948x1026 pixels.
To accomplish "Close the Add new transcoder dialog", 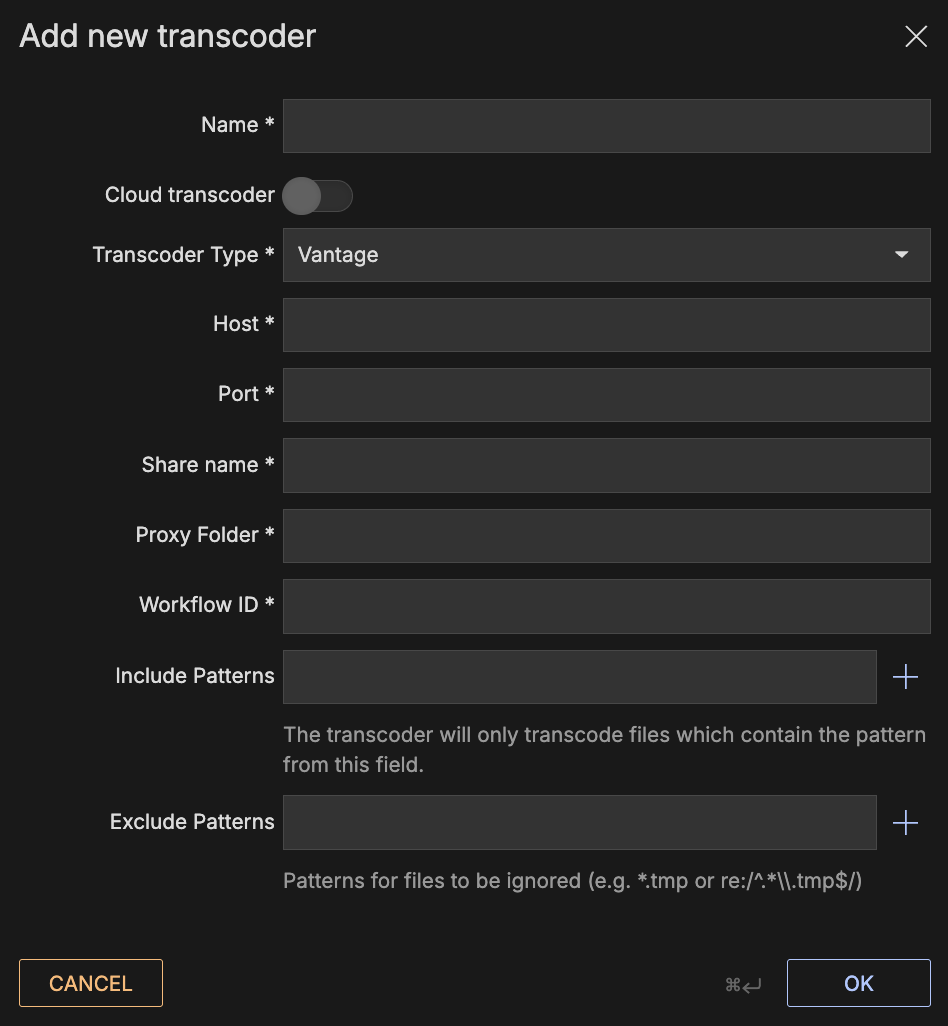I will (915, 37).
